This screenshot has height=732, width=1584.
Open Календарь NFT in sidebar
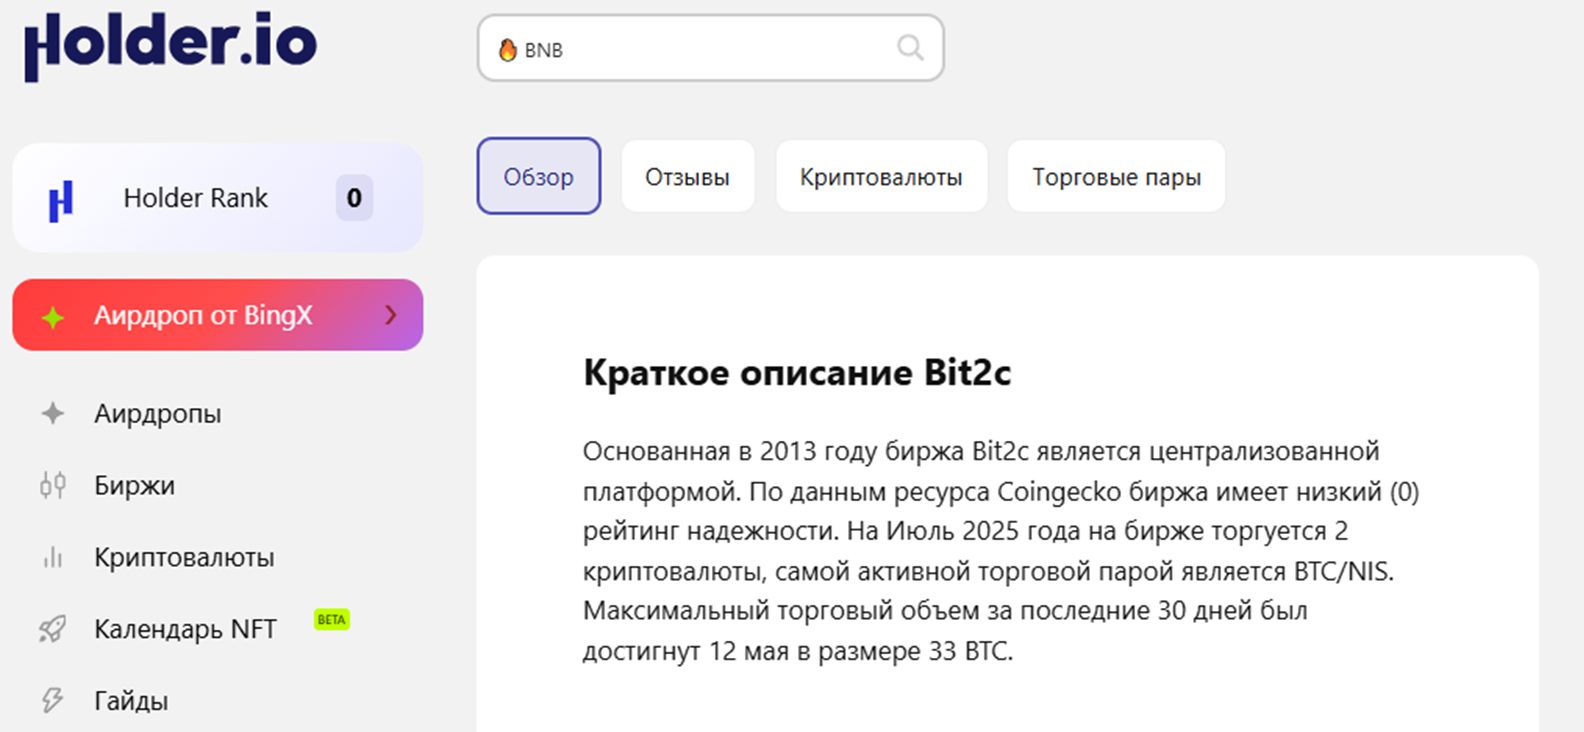point(185,629)
